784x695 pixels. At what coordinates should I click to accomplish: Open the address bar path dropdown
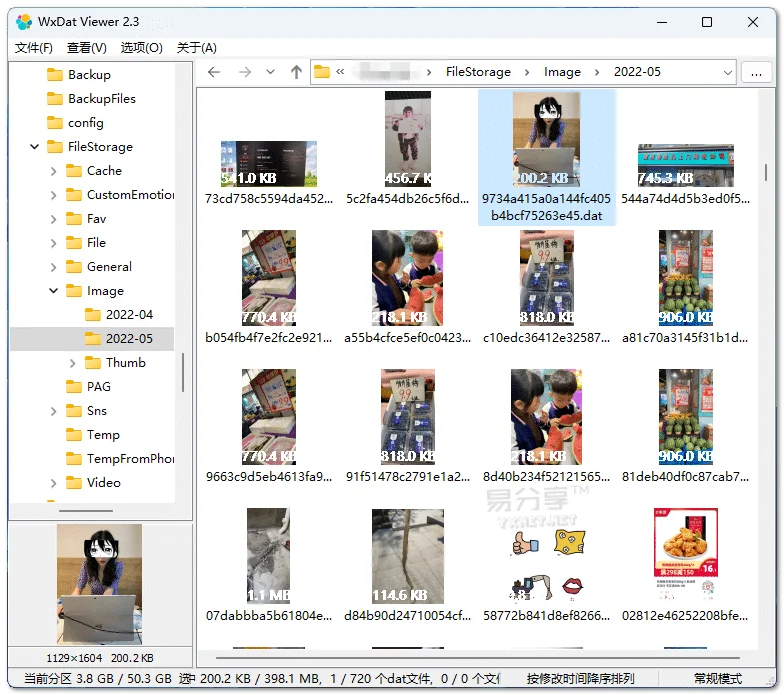727,72
